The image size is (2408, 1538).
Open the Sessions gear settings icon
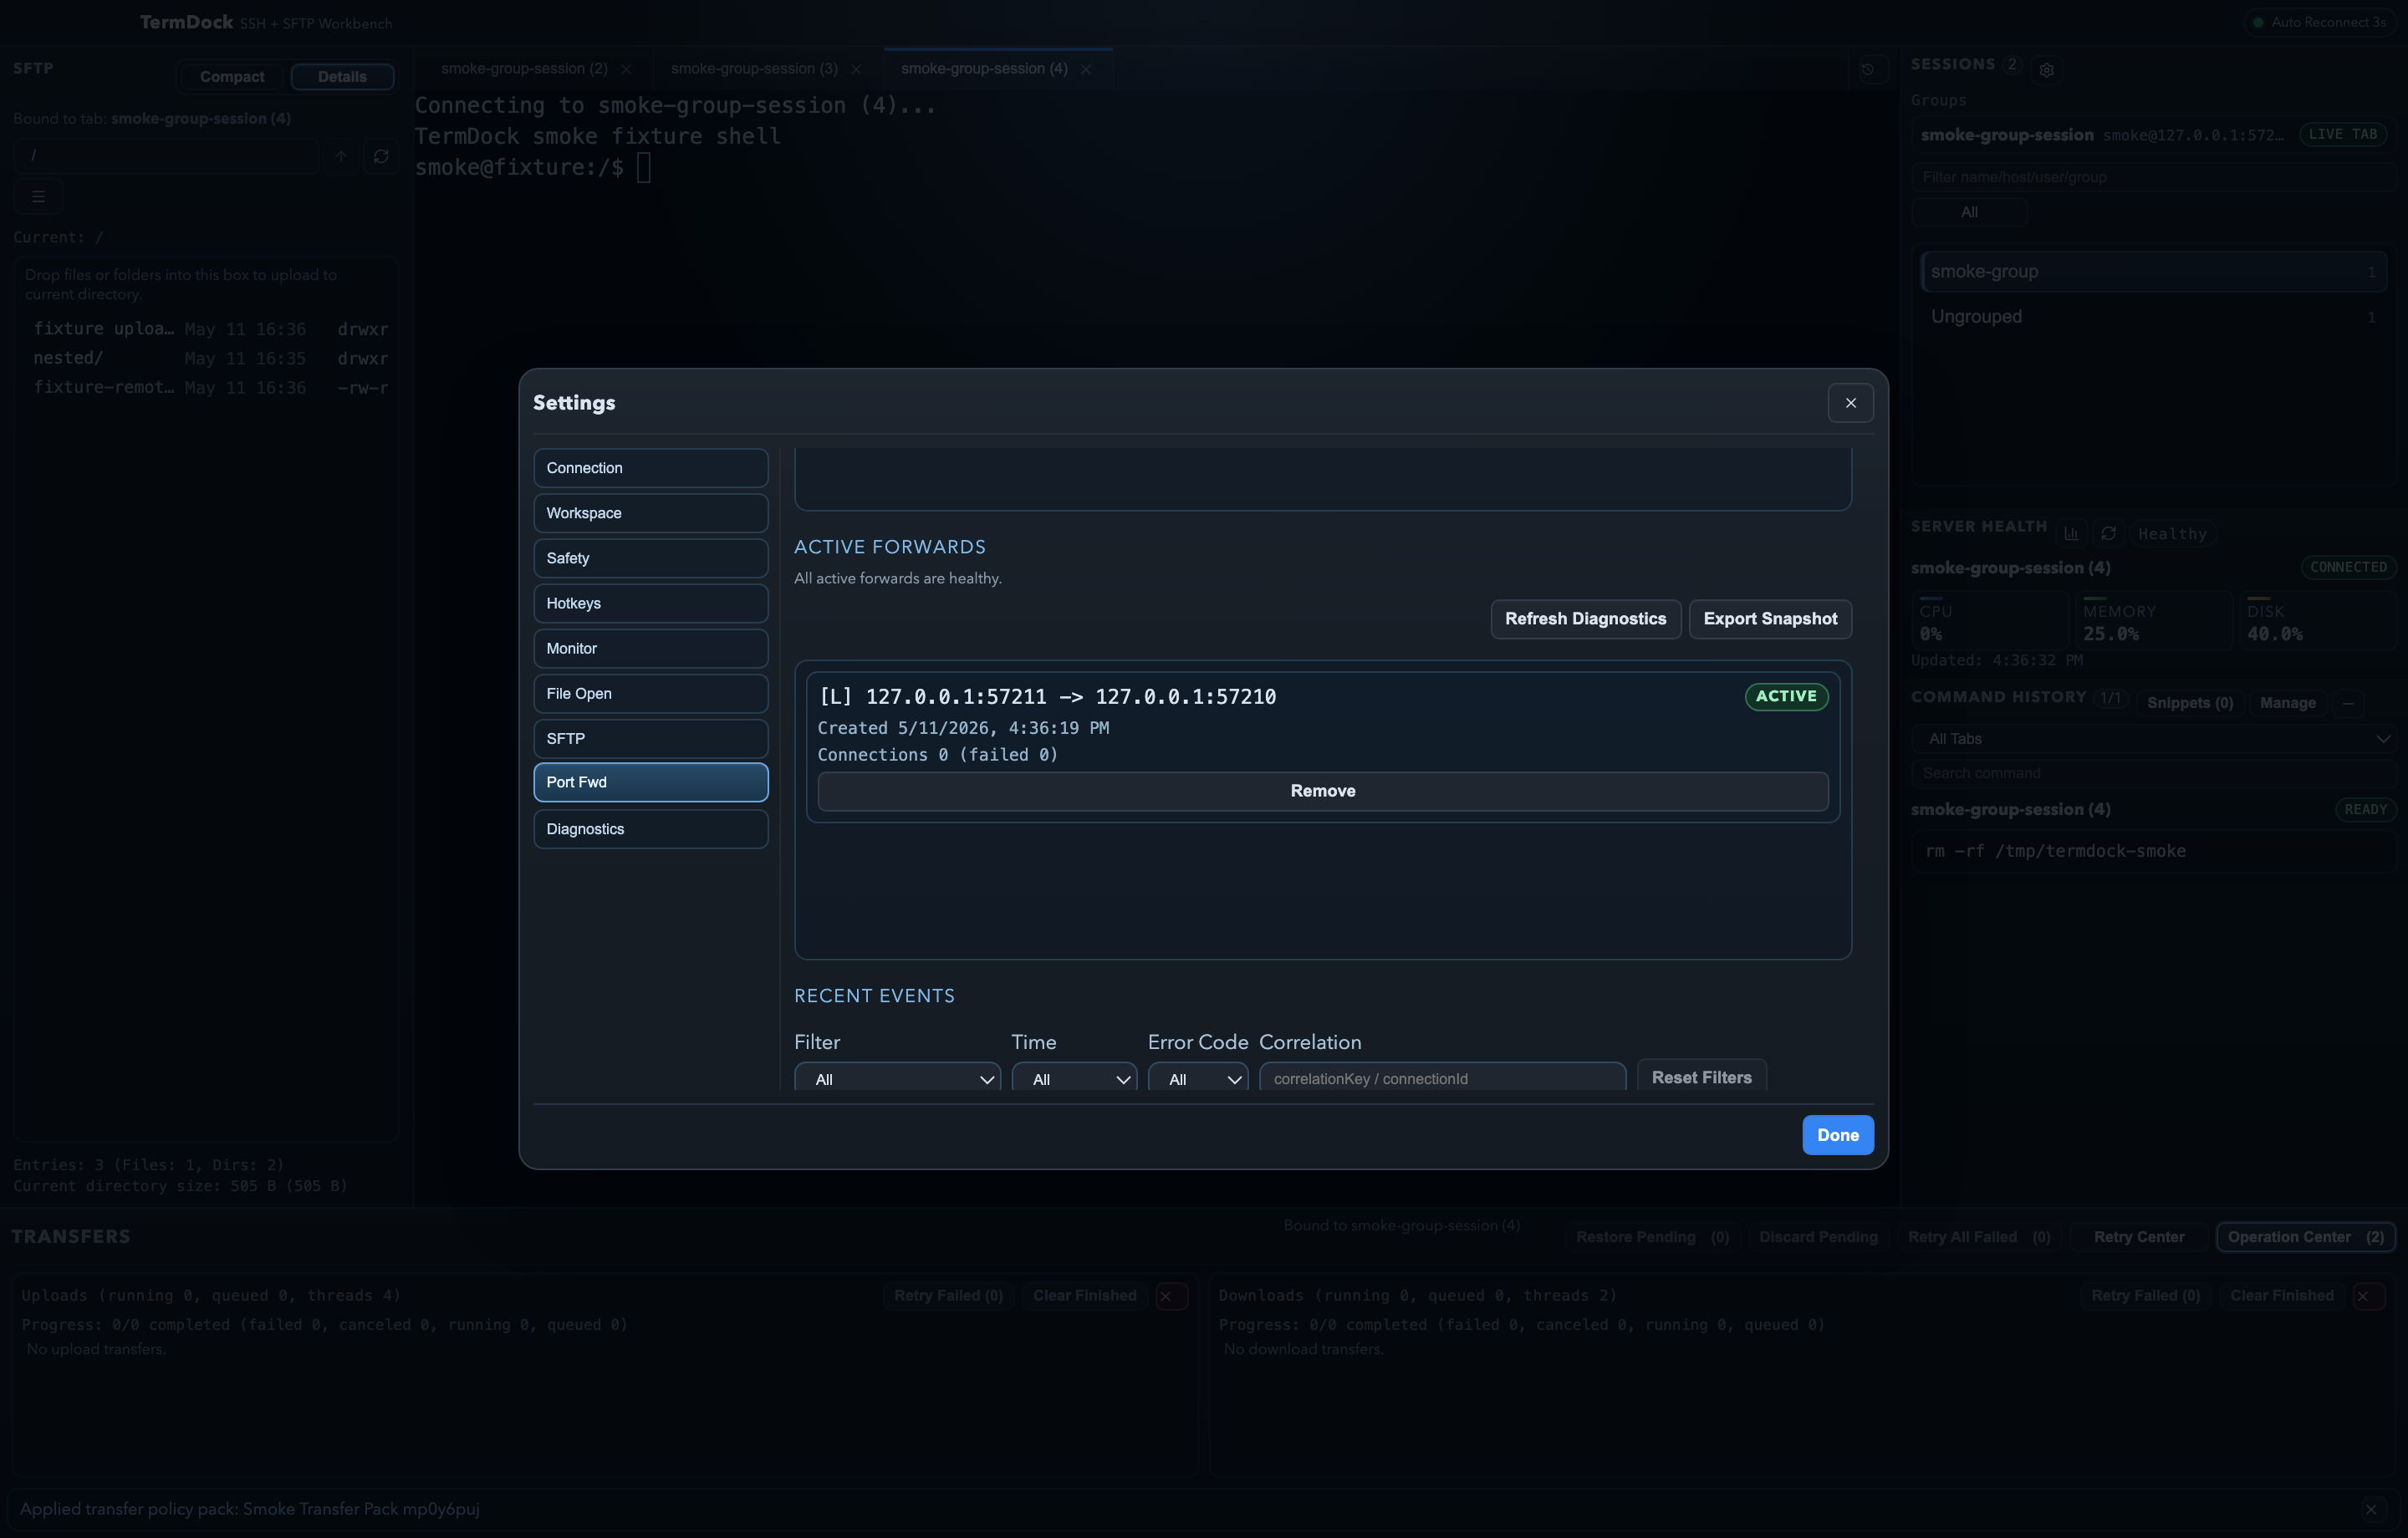tap(2047, 70)
